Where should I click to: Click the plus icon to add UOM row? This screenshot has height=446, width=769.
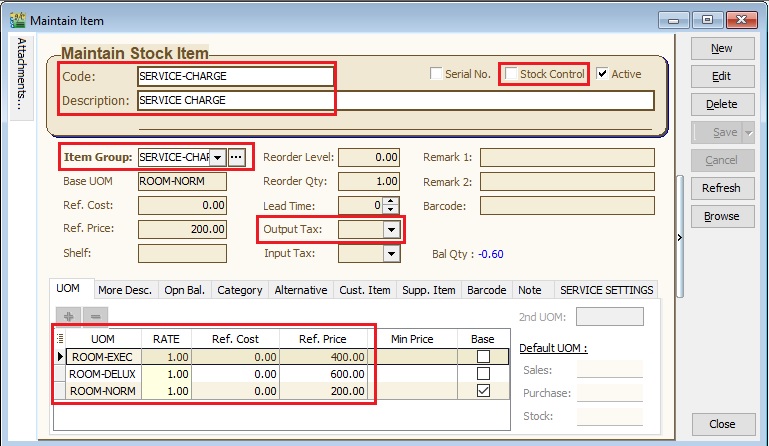click(x=69, y=315)
